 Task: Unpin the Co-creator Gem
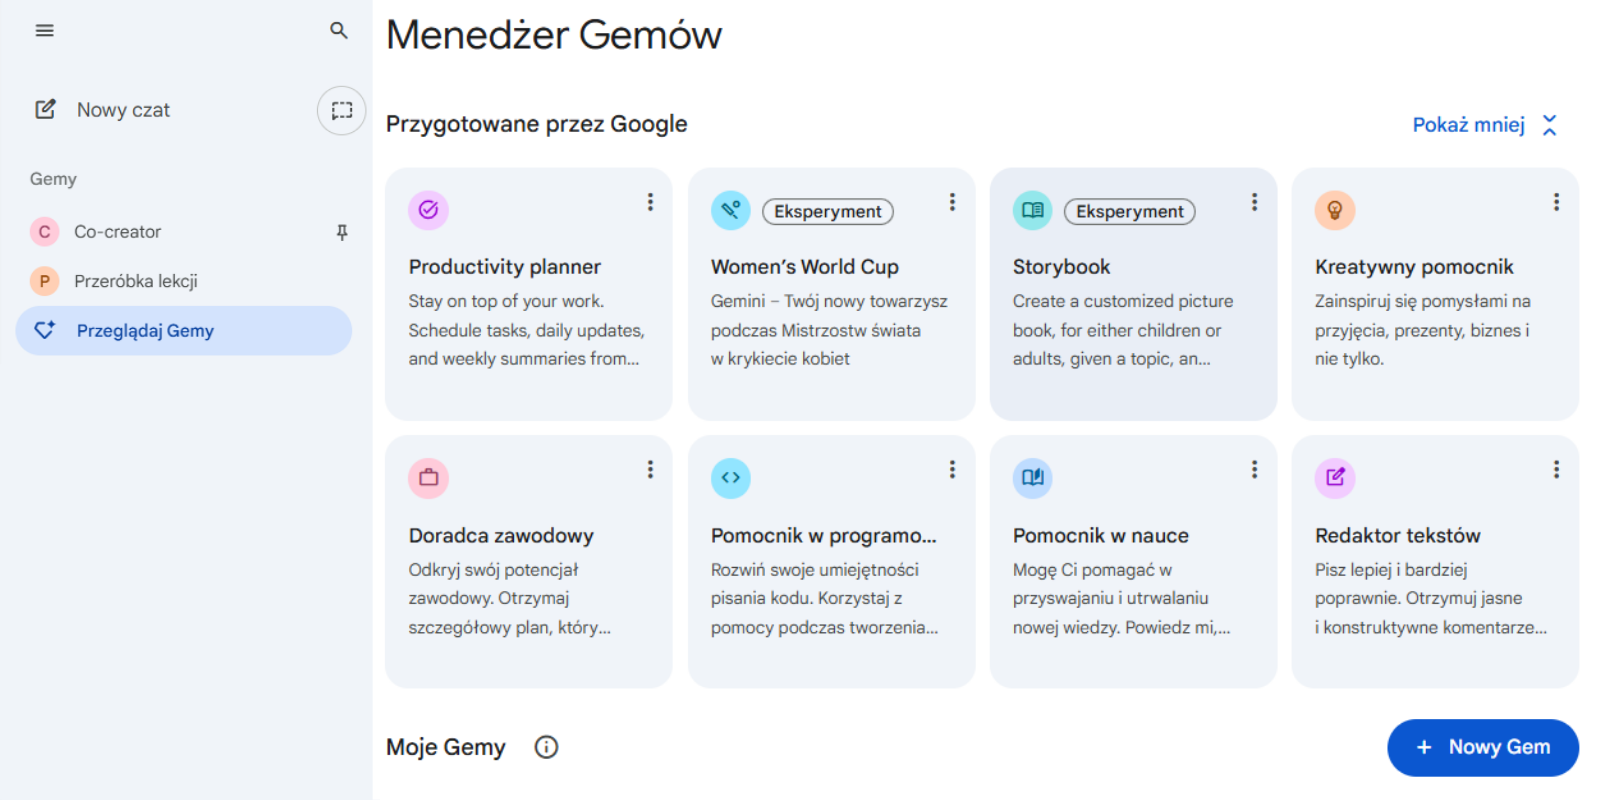(x=342, y=231)
